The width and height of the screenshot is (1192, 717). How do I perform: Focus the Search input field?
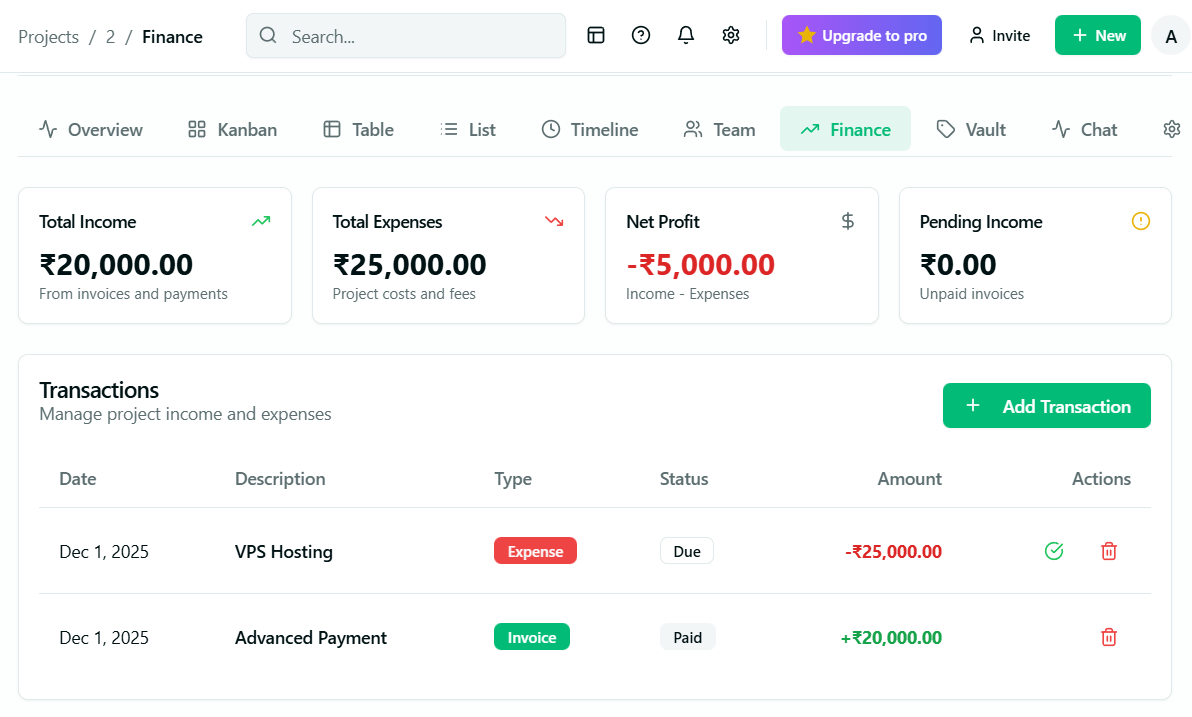420,36
